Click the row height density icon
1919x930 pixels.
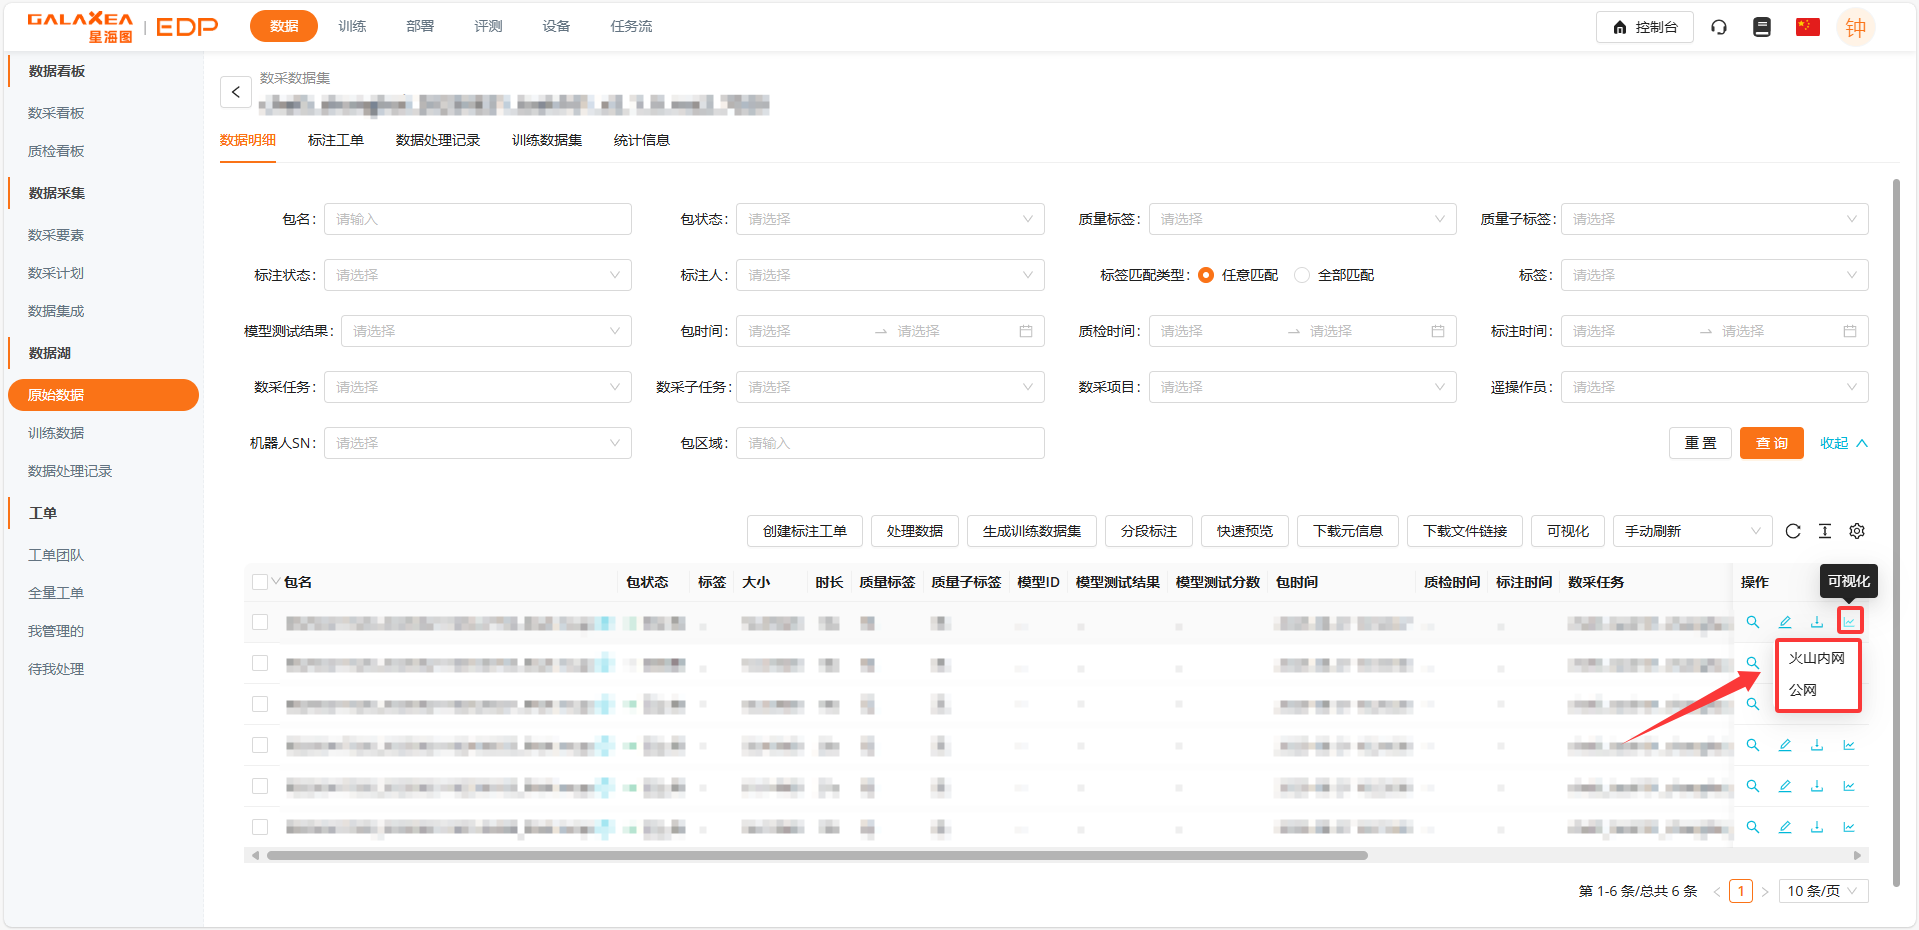tap(1825, 531)
